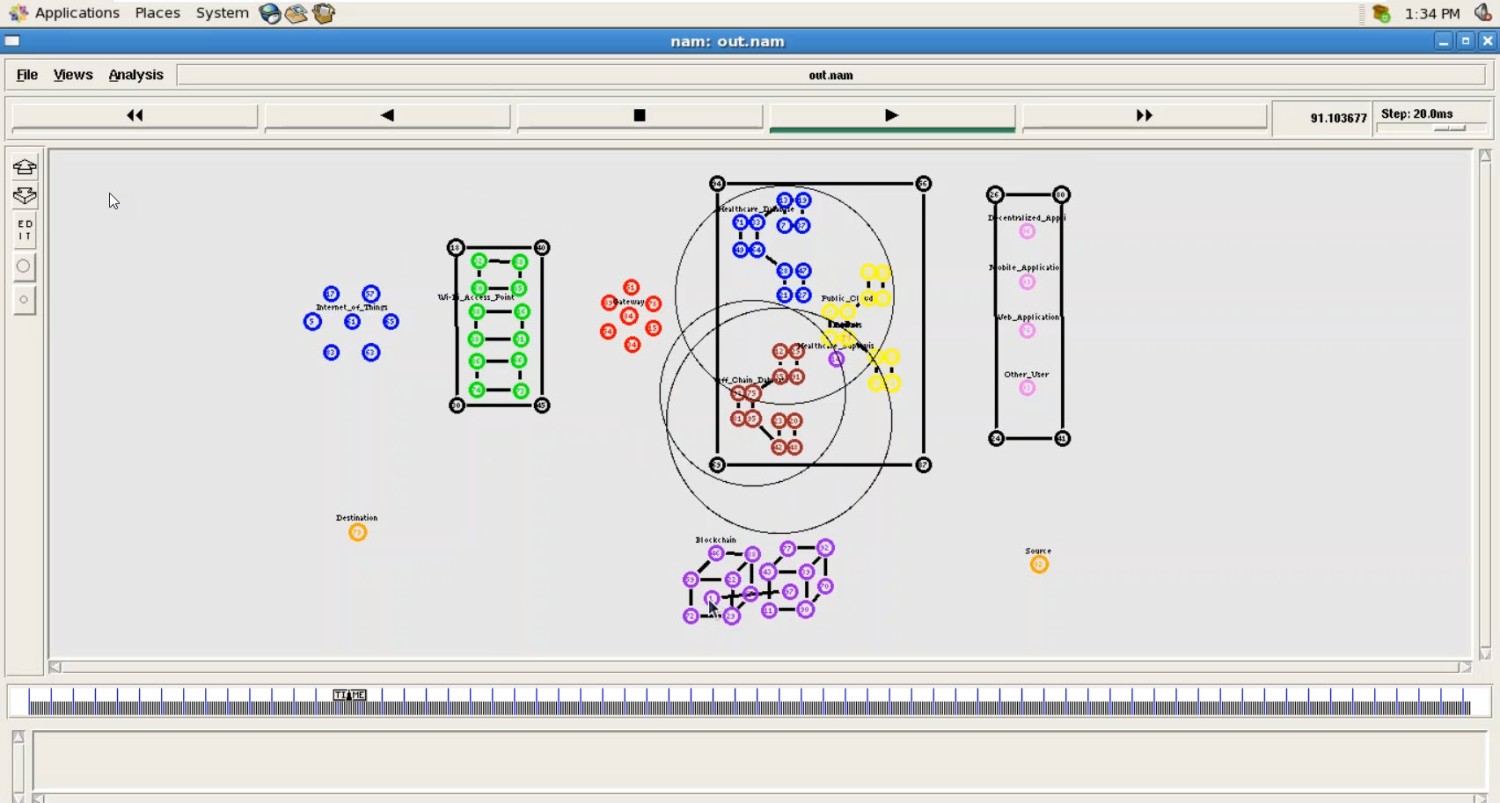This screenshot has height=803, width=1500.
Task: Open the File menu
Action: point(27,75)
